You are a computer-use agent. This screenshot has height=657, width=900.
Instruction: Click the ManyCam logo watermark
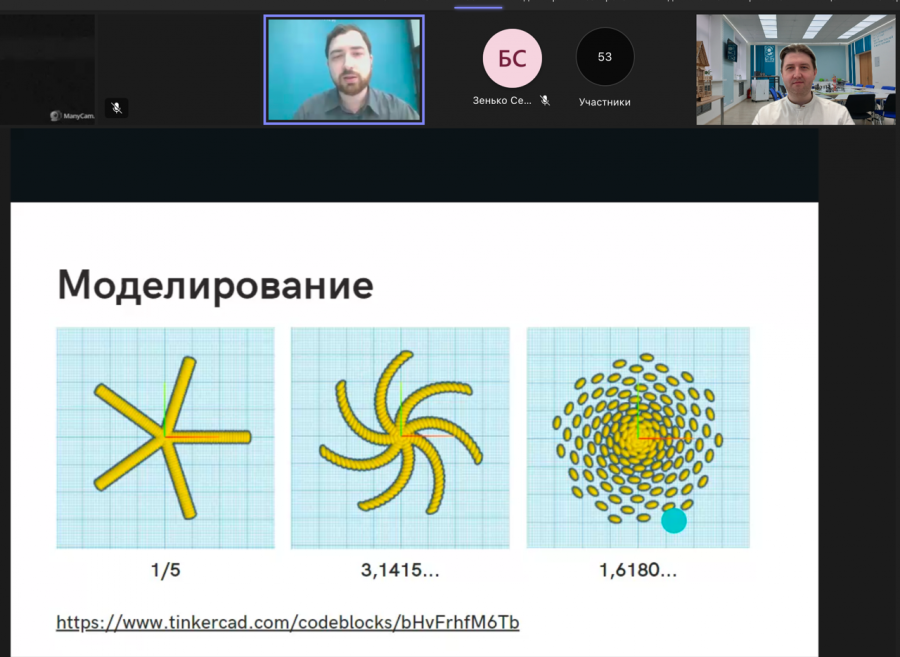[x=72, y=116]
